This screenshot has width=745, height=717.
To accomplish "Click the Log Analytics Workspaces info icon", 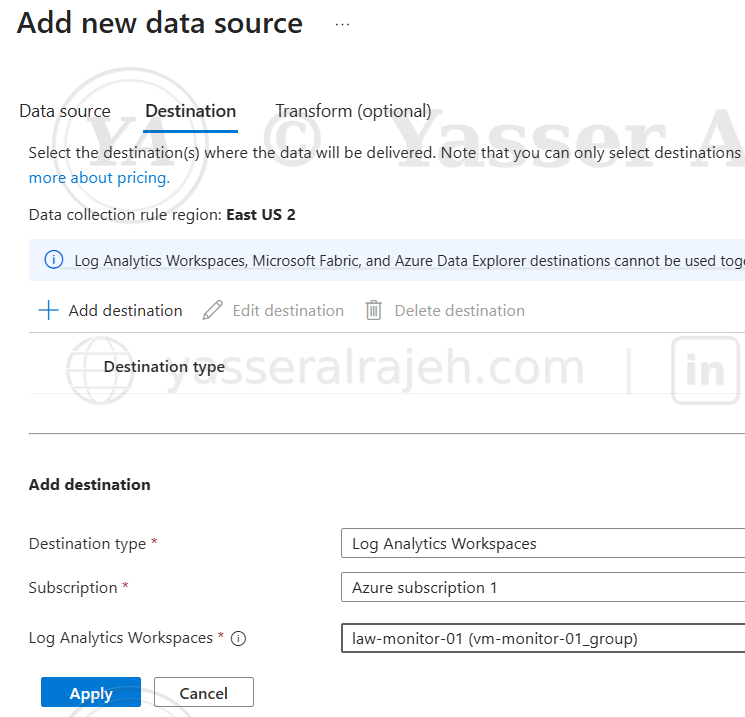I will click(x=238, y=639).
